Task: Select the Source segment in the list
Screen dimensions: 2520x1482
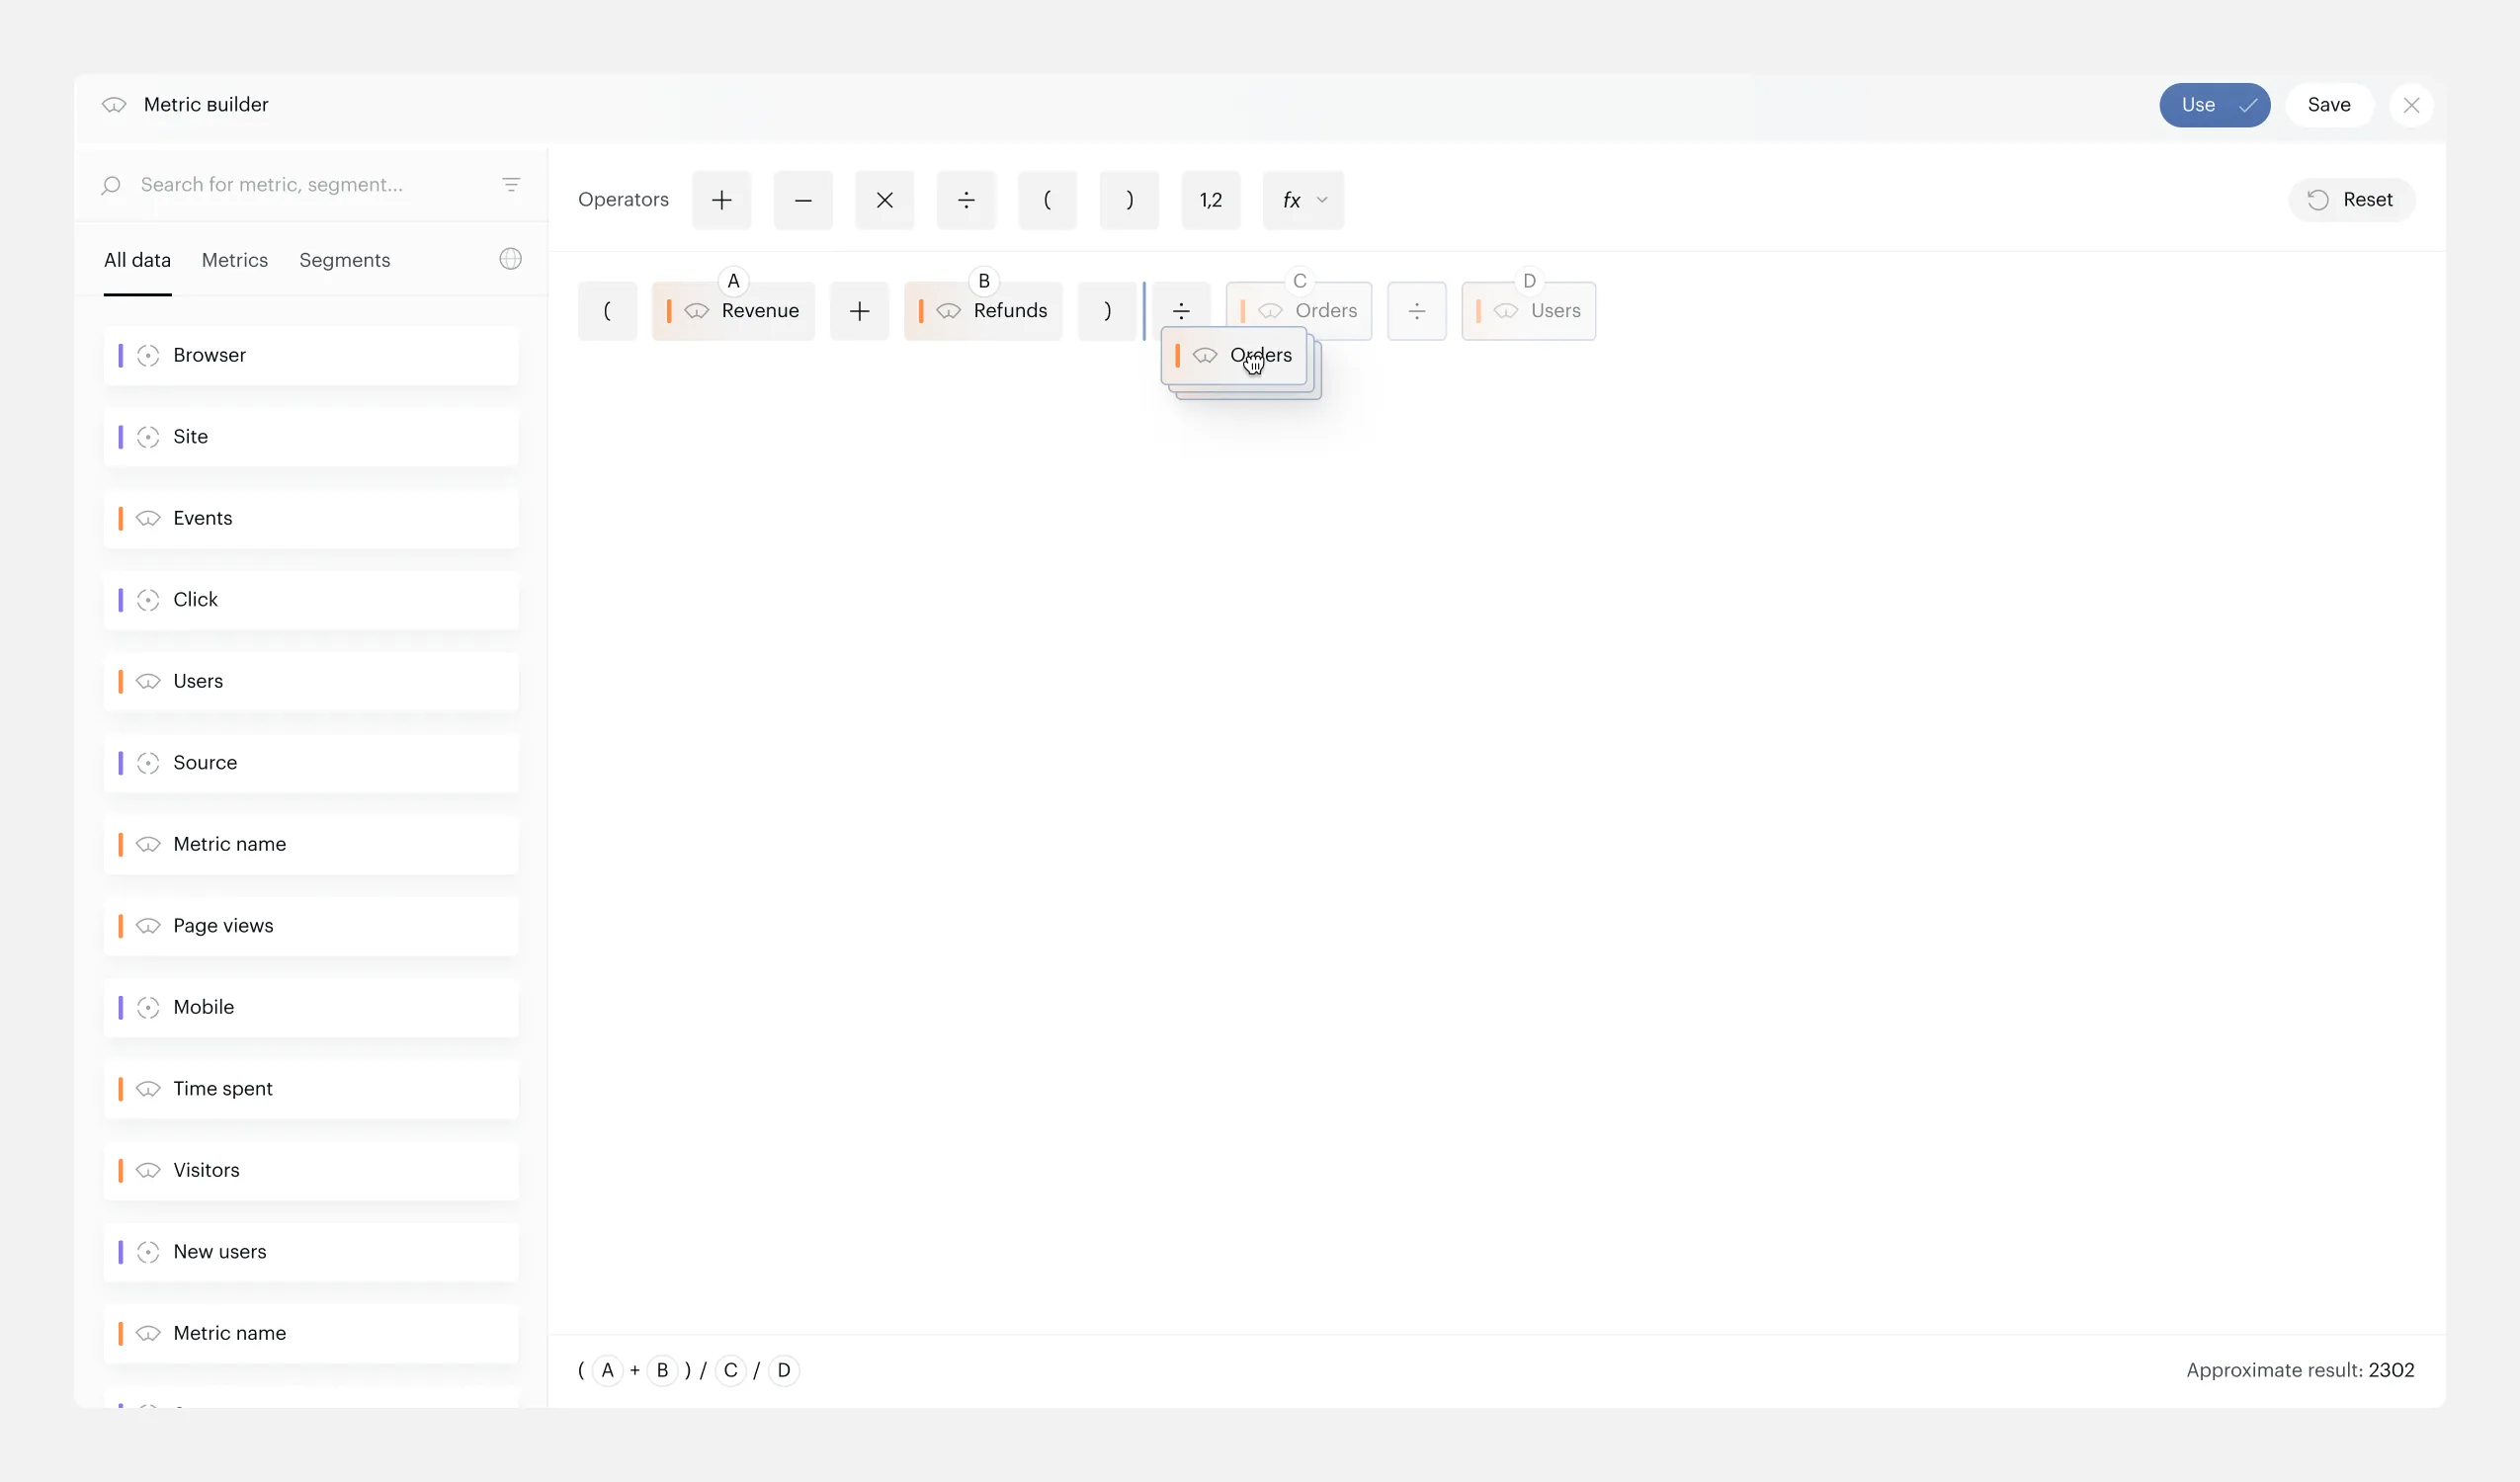Action: pyautogui.click(x=311, y=763)
